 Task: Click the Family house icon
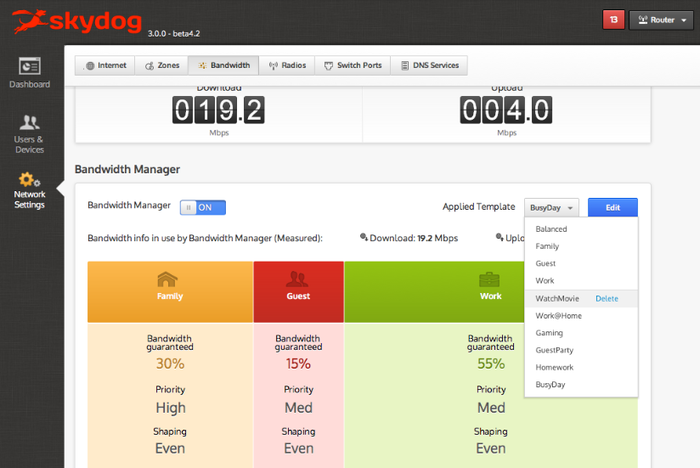(x=167, y=279)
